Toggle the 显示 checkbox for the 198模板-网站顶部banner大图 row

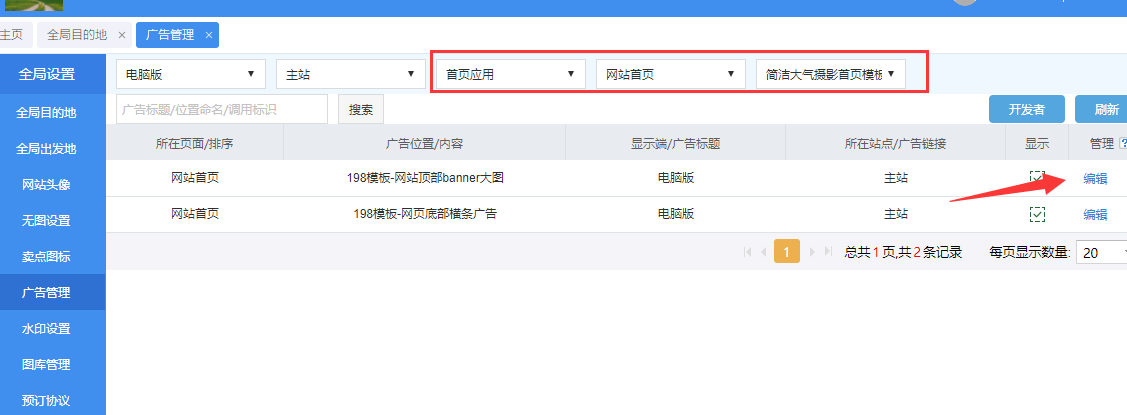click(1037, 178)
